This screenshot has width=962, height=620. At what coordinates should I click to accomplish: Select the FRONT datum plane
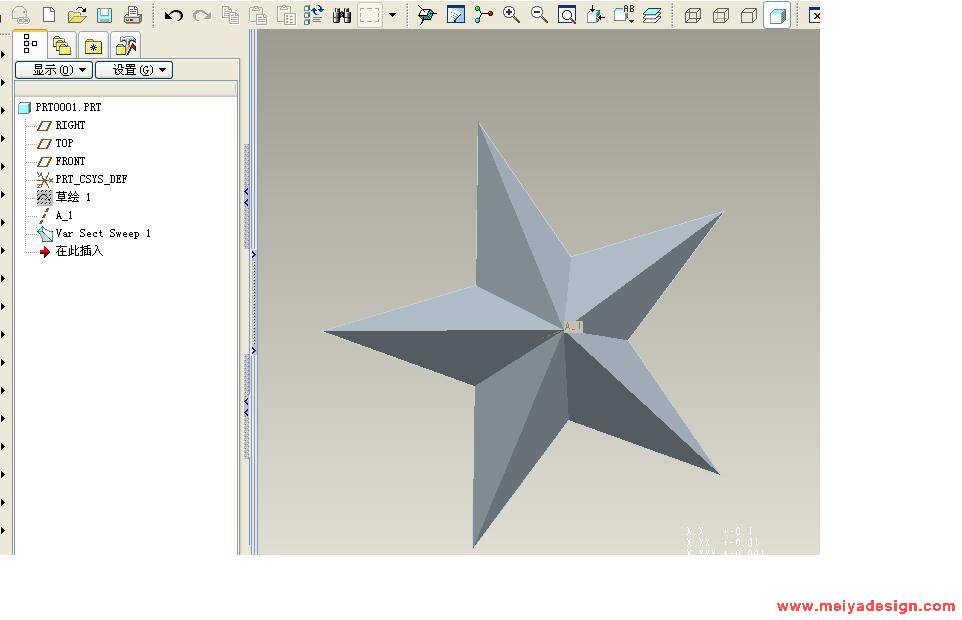point(70,161)
